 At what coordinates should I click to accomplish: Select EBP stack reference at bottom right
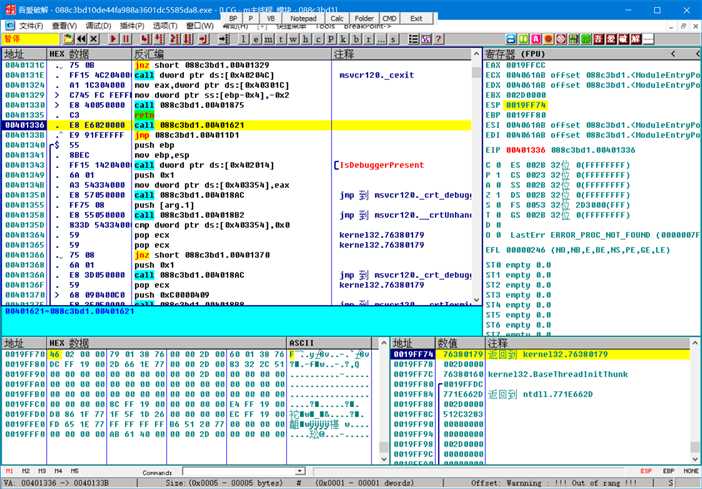pyautogui.click(x=668, y=471)
